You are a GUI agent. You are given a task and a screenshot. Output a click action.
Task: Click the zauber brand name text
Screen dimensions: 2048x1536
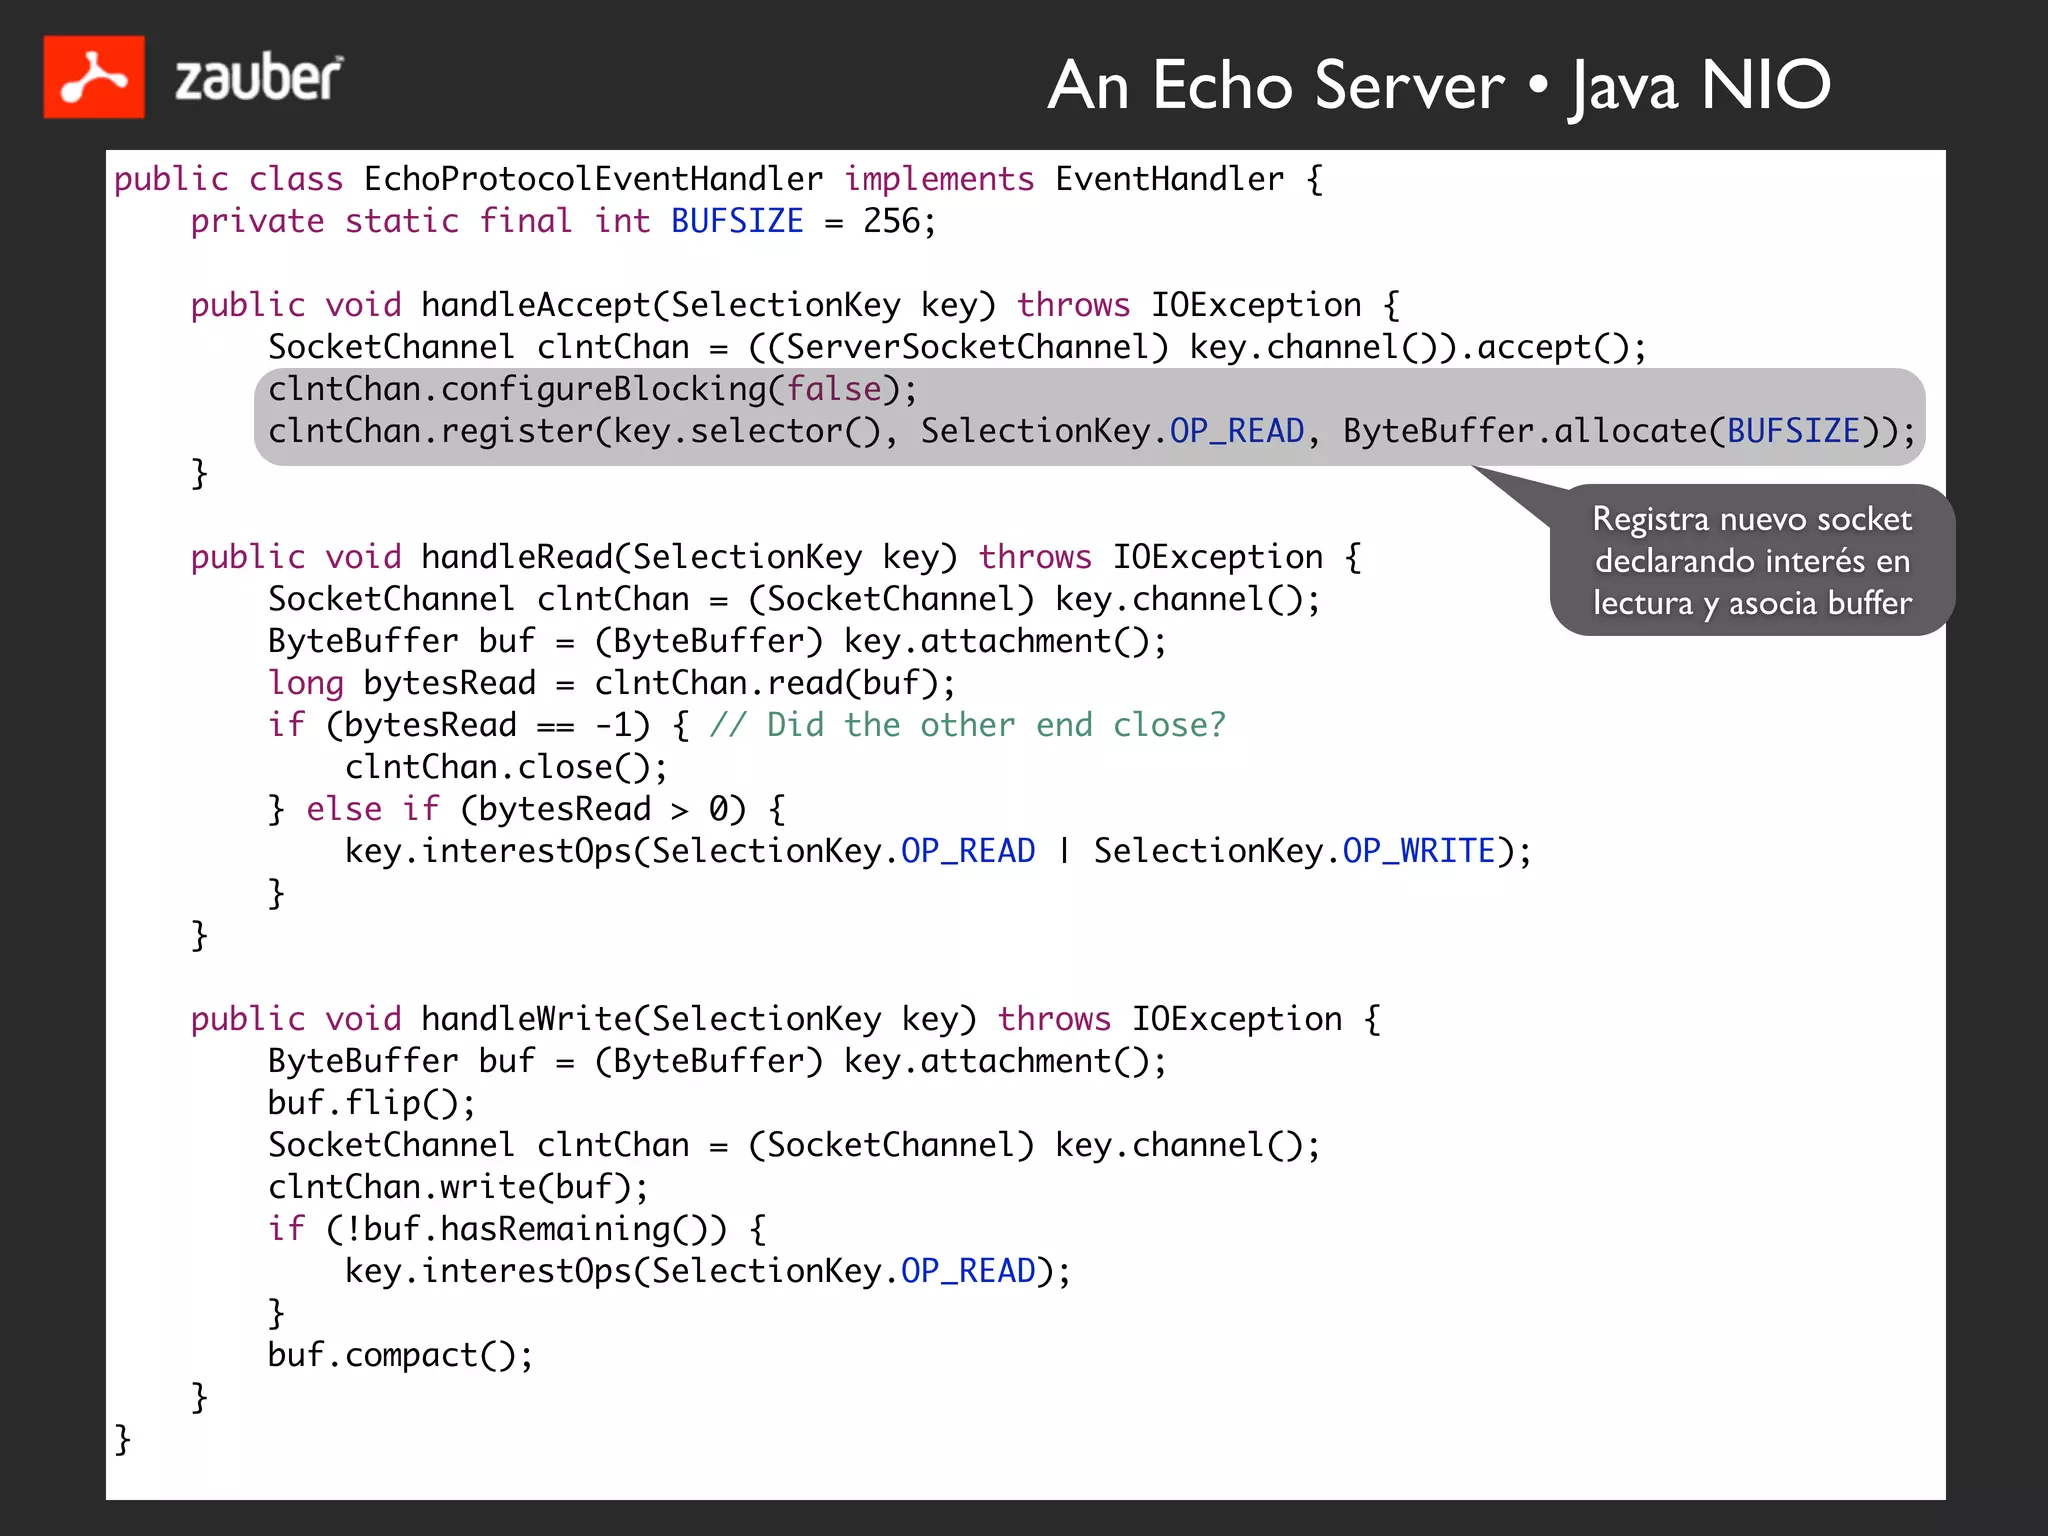pyautogui.click(x=258, y=78)
